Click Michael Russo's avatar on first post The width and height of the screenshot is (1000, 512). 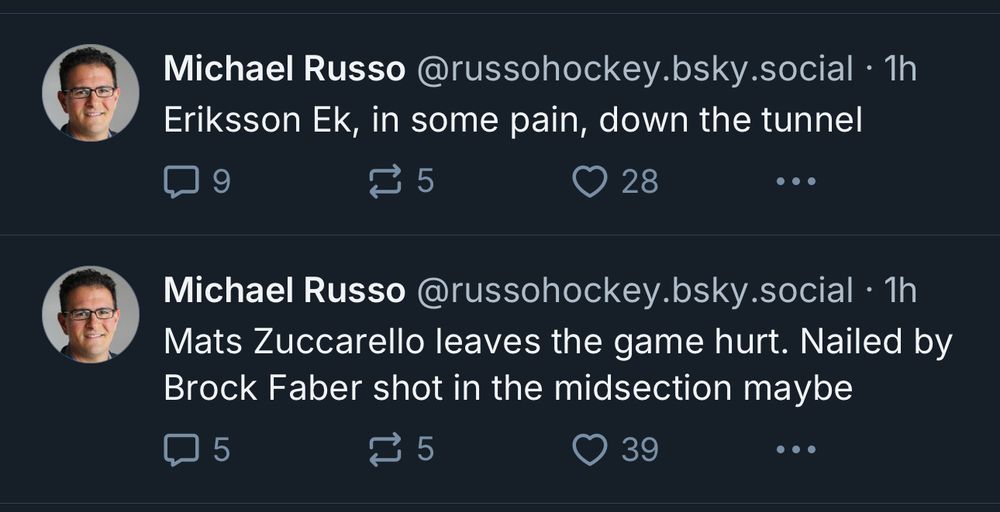point(90,92)
